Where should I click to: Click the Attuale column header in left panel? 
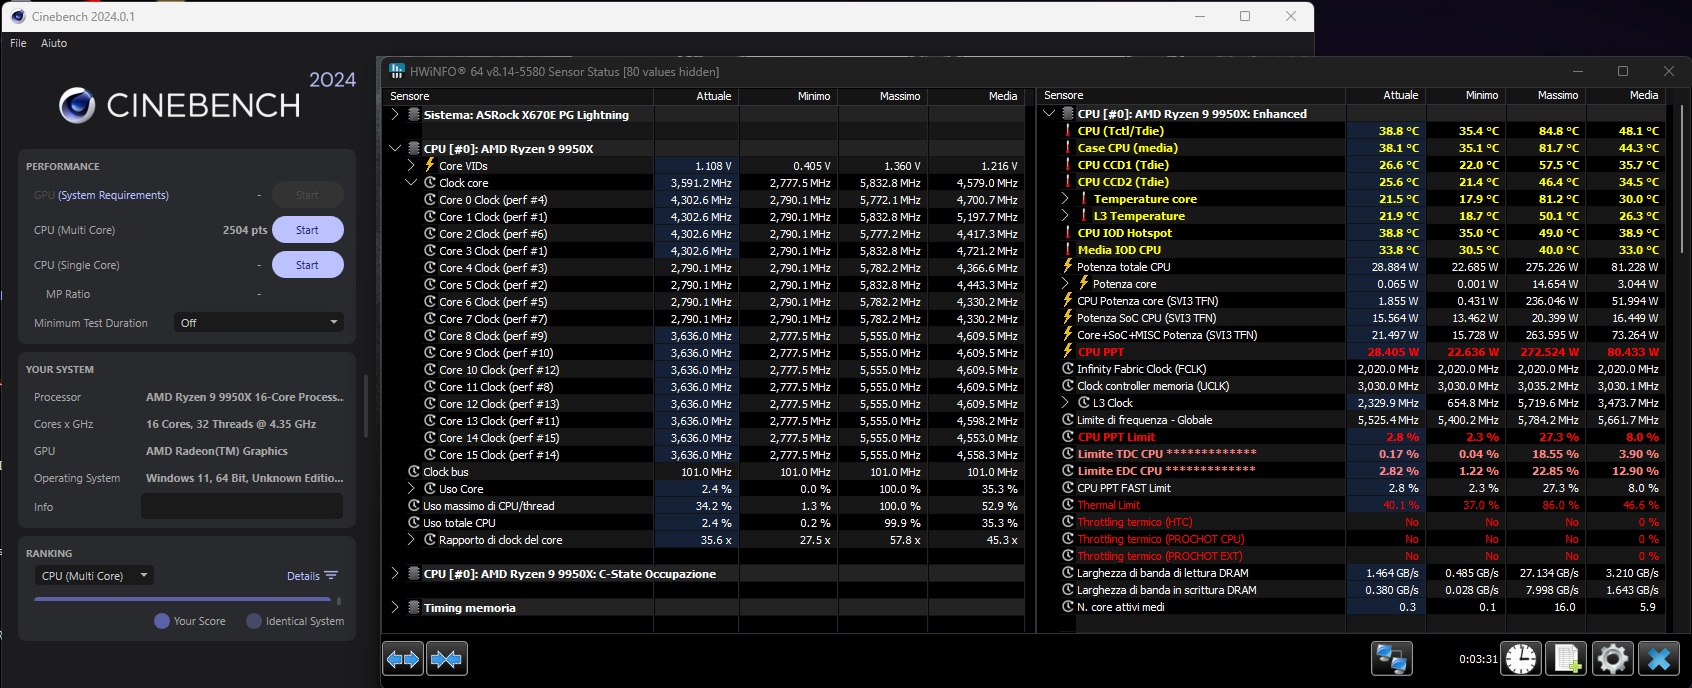coord(696,96)
